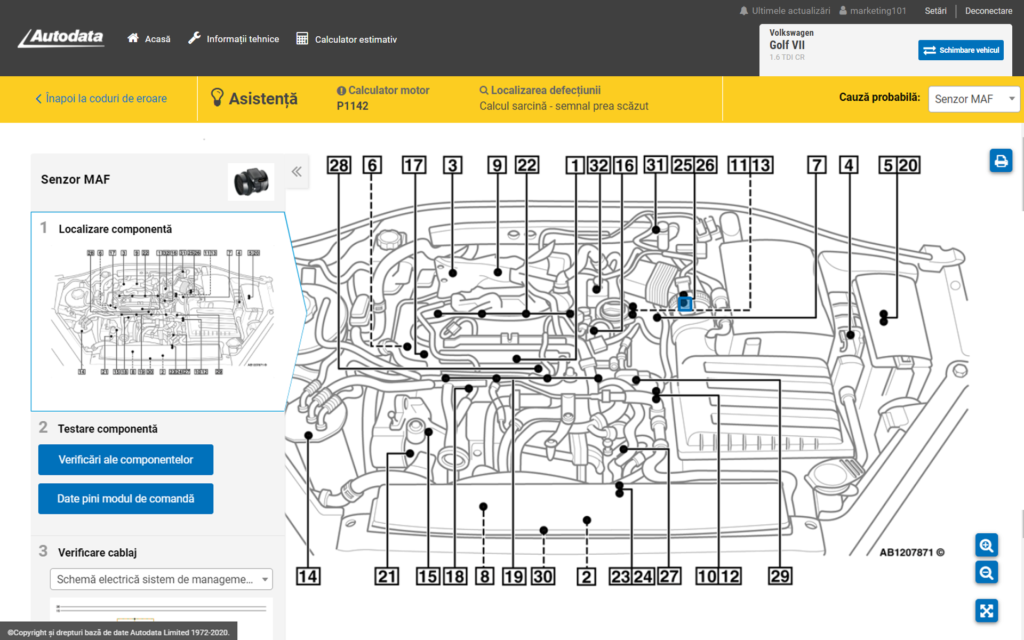Expand the diagram to fullscreen
Screen dimensions: 1024x640
click(986, 610)
